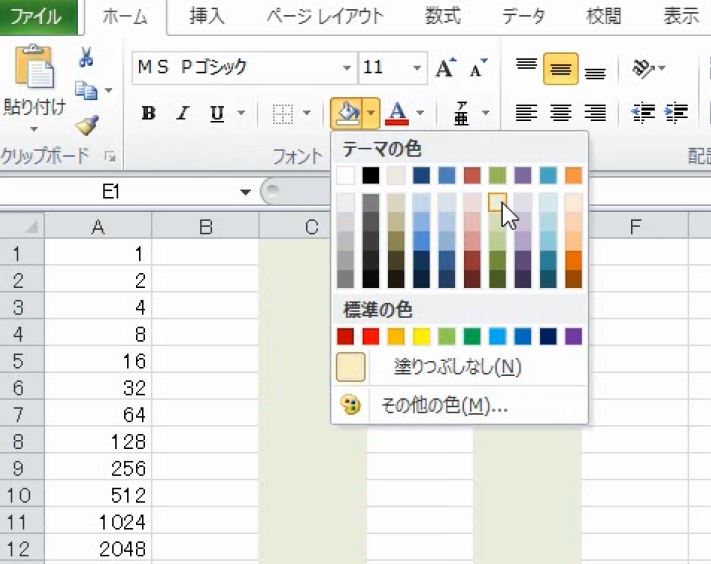
Task: Pick standard yellow color swatch
Action: (x=421, y=336)
